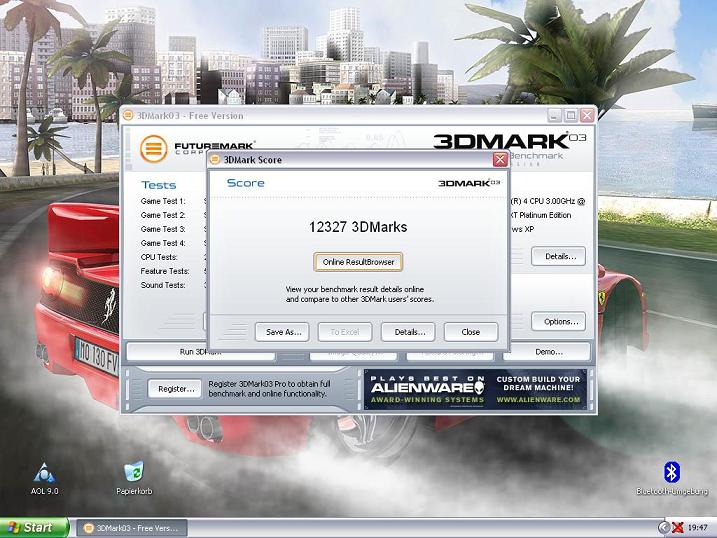The height and width of the screenshot is (538, 717).
Task: Click the Futuremark orange logo icon
Action: coord(154,149)
